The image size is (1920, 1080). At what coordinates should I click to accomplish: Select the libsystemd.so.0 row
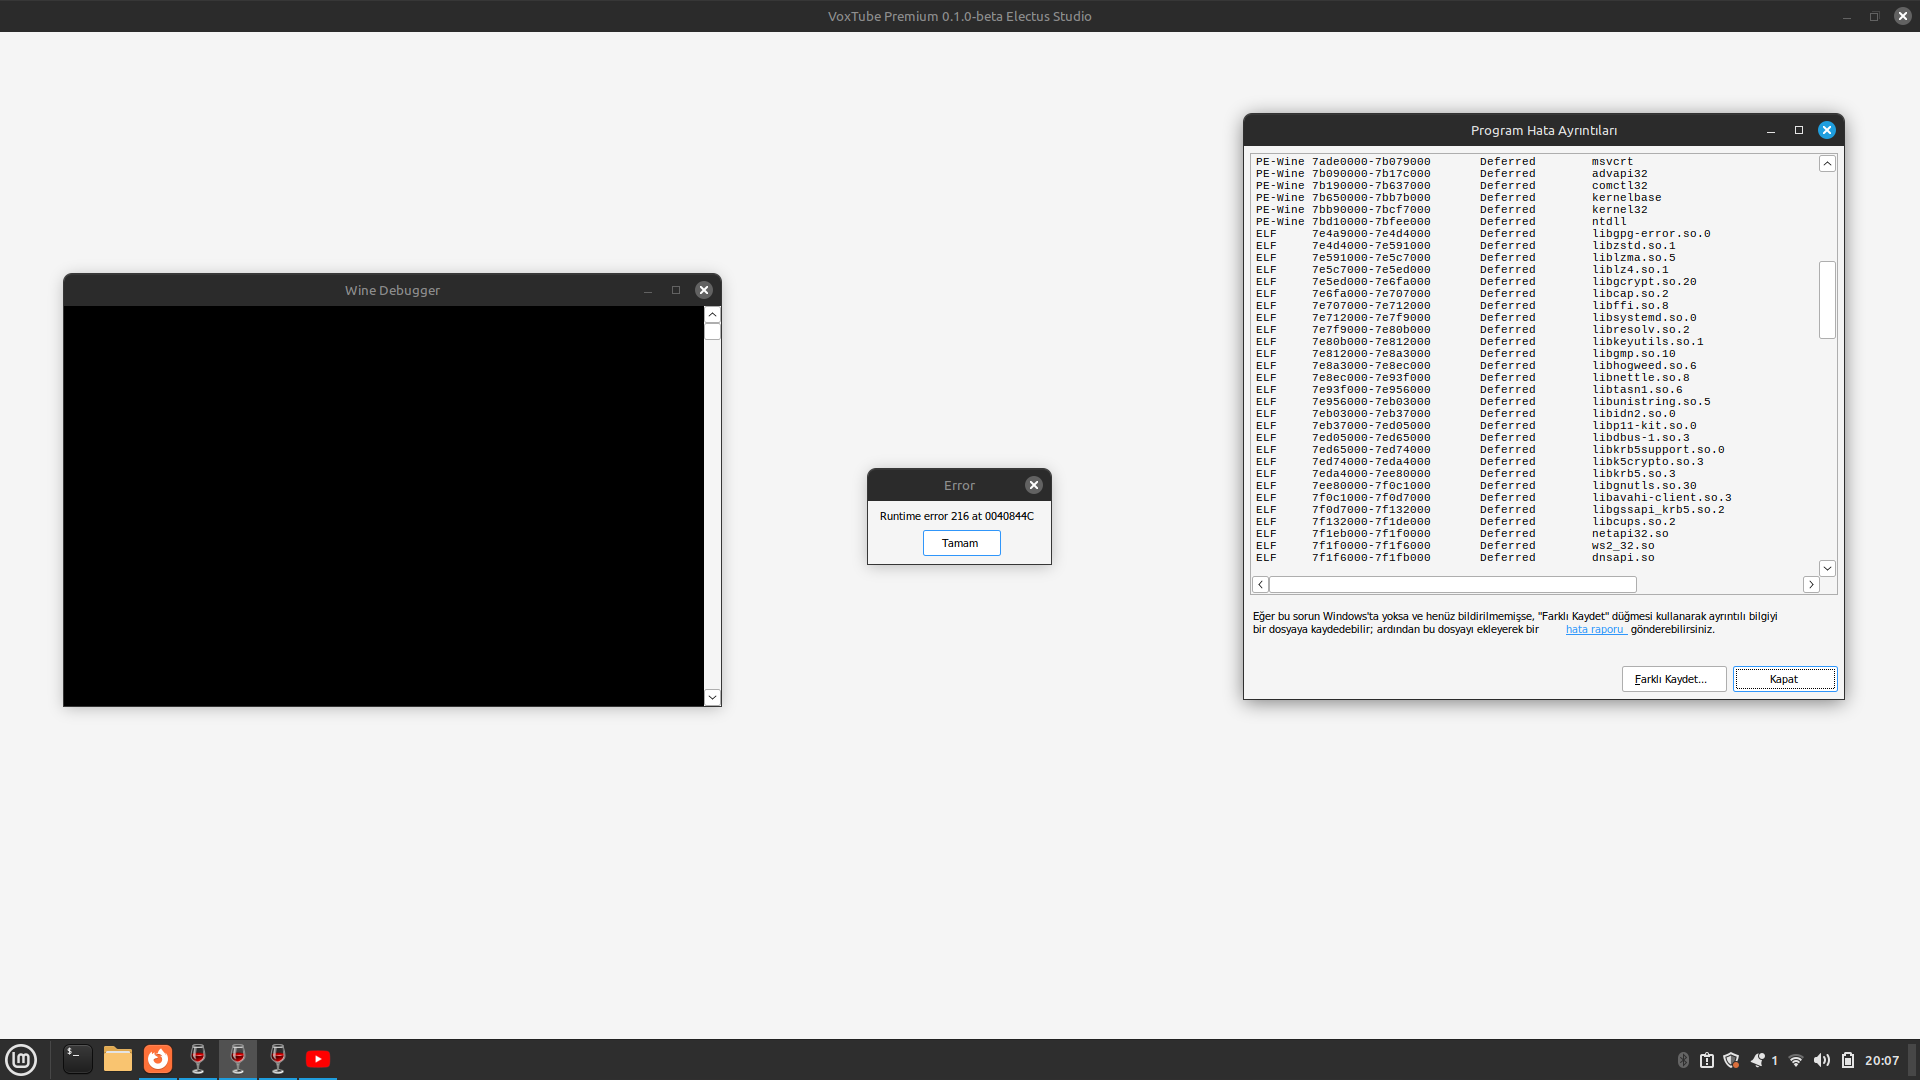coord(1476,318)
